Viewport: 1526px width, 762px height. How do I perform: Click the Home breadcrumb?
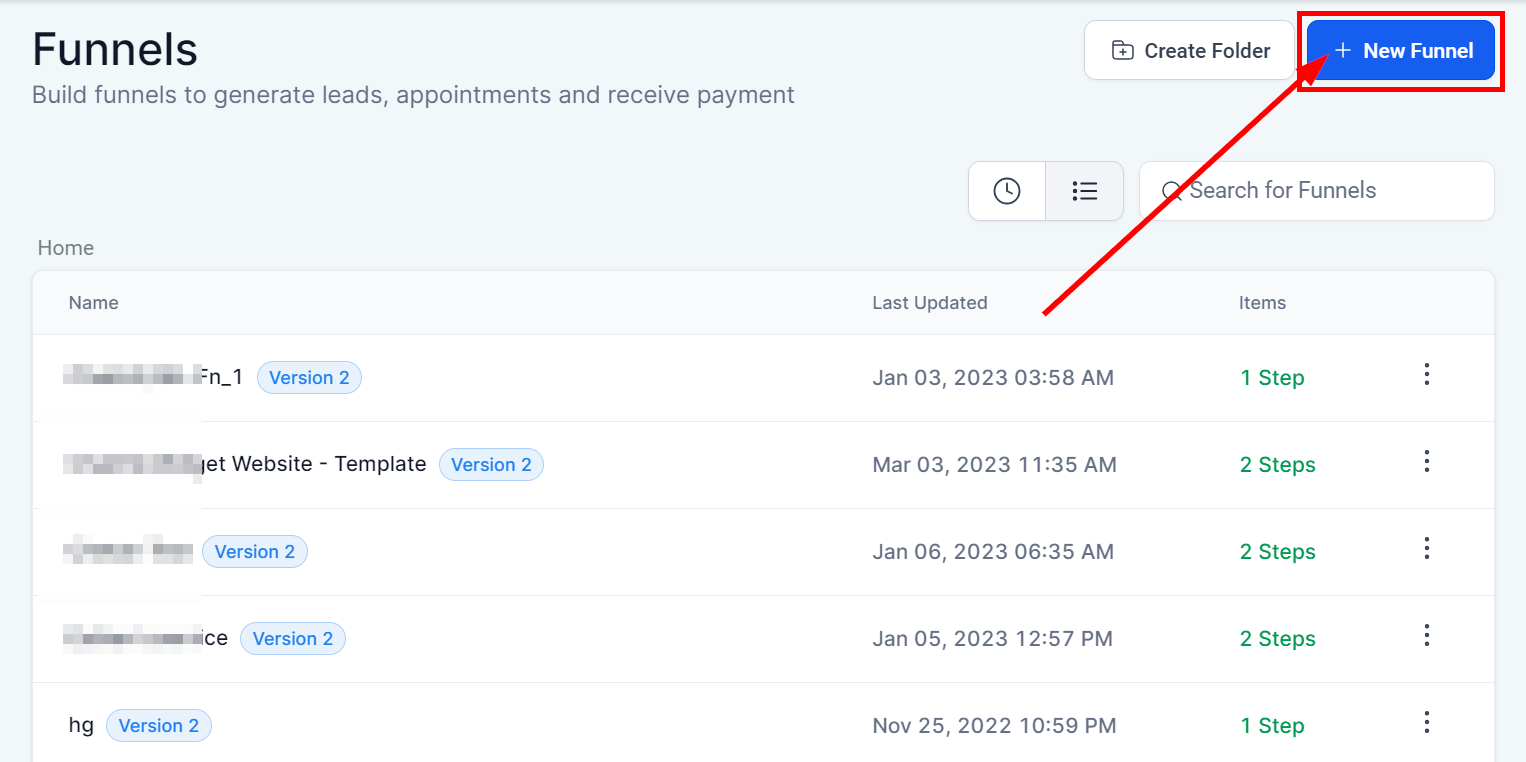click(66, 248)
